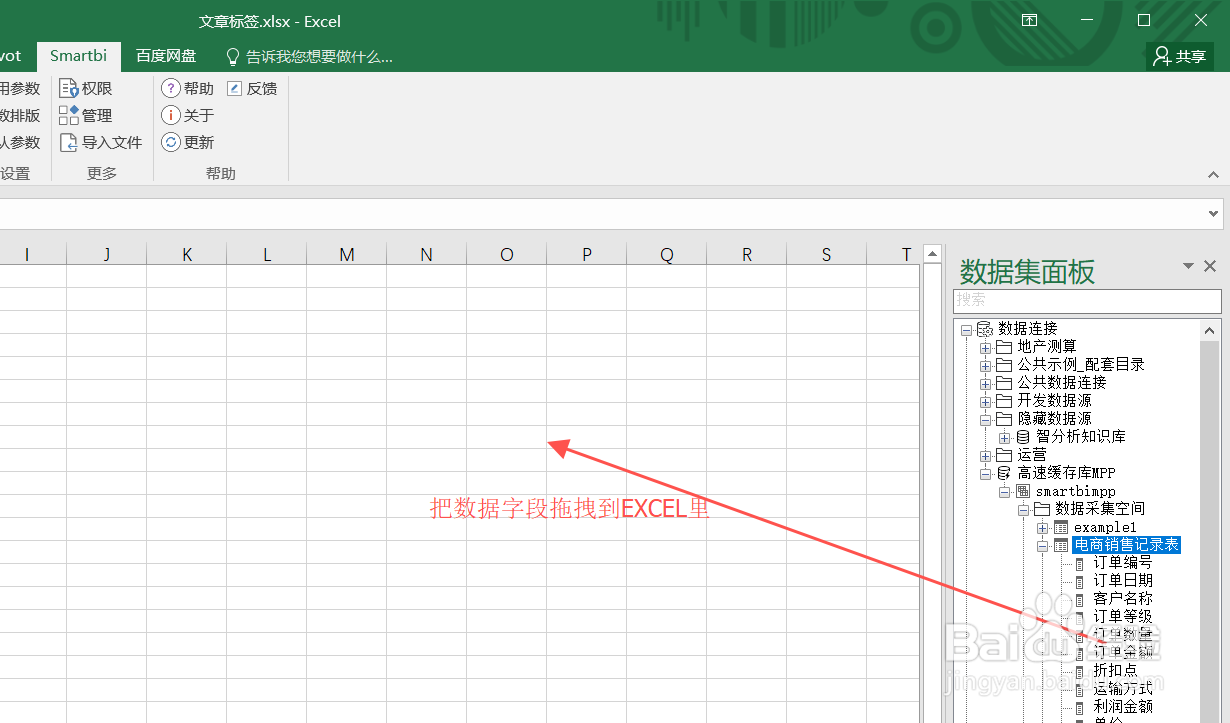Expand the 公共示例_配套目录 folder node
The image size is (1230, 723).
point(985,365)
